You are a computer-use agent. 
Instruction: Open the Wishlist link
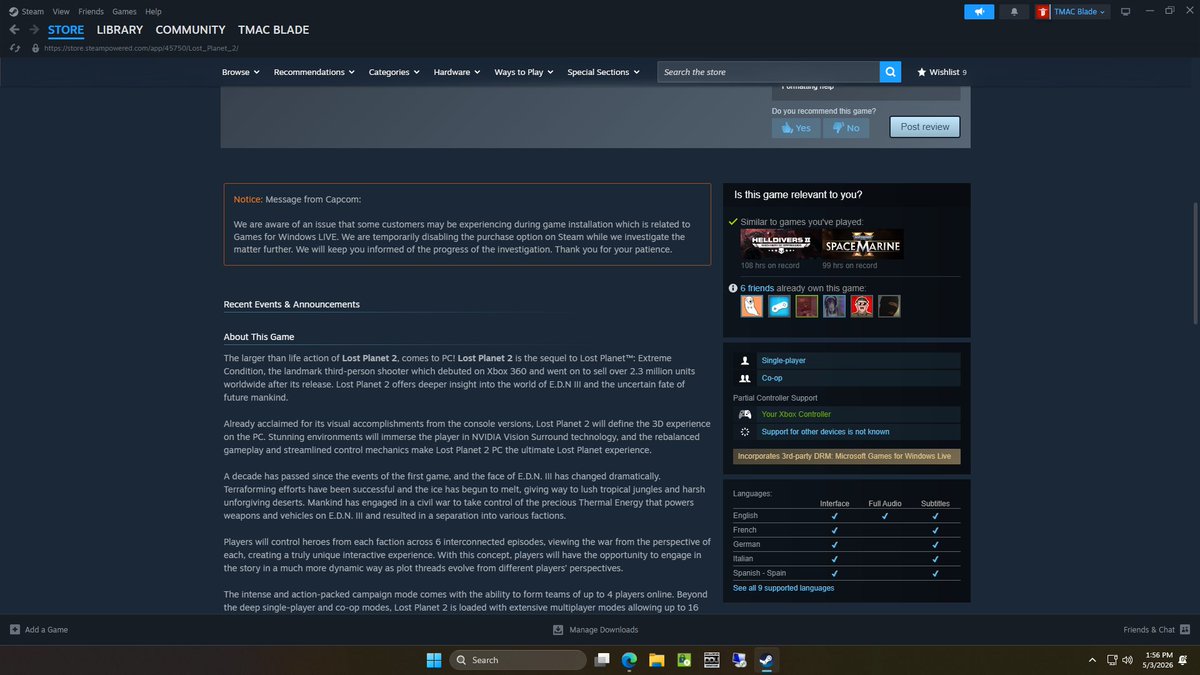[942, 72]
